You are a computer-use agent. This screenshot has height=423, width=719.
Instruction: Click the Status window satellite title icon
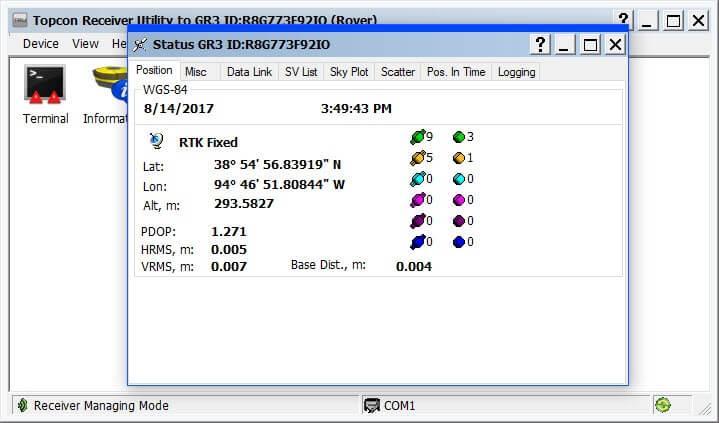[x=140, y=44]
